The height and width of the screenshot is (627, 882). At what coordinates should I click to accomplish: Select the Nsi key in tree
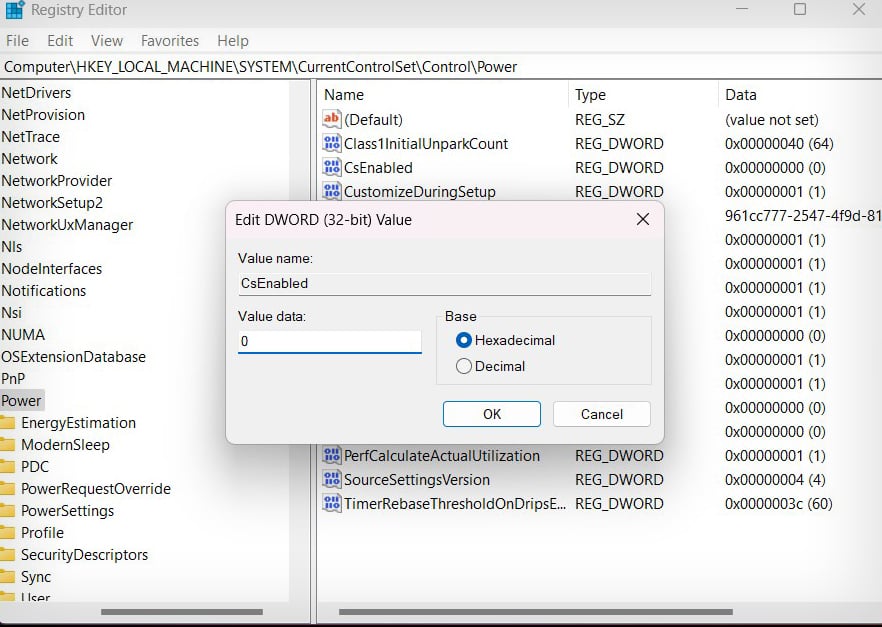pos(12,312)
